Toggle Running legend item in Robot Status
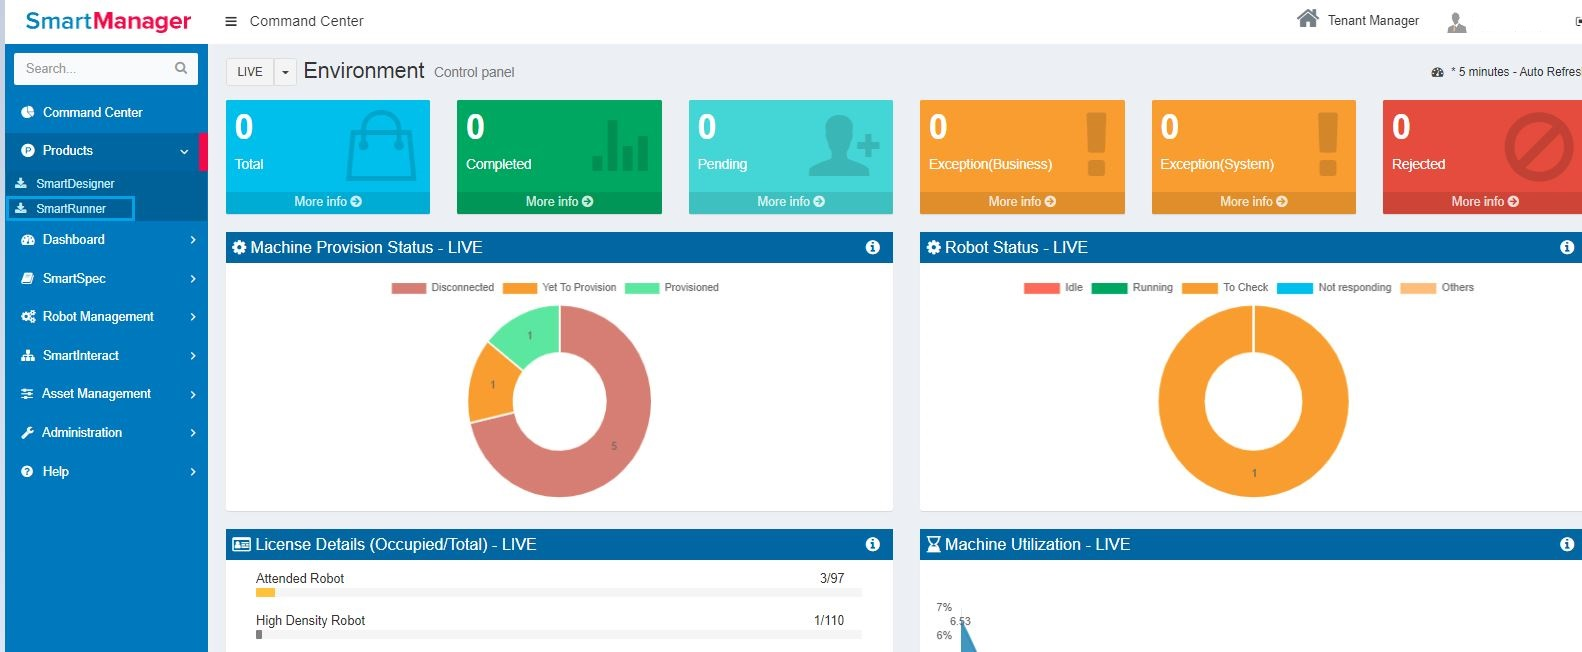The image size is (1582, 652). click(1132, 288)
